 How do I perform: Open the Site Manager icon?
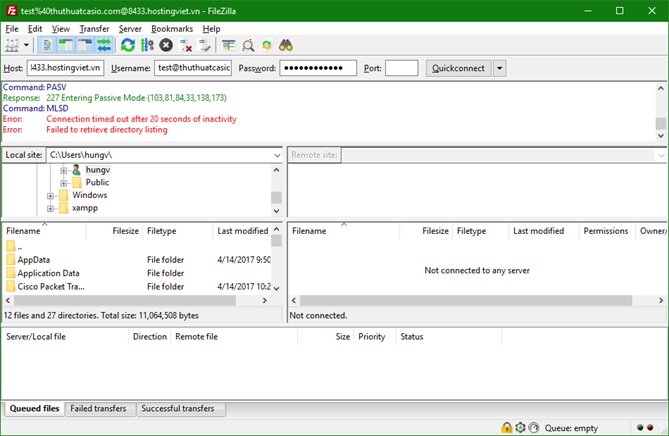click(12, 45)
